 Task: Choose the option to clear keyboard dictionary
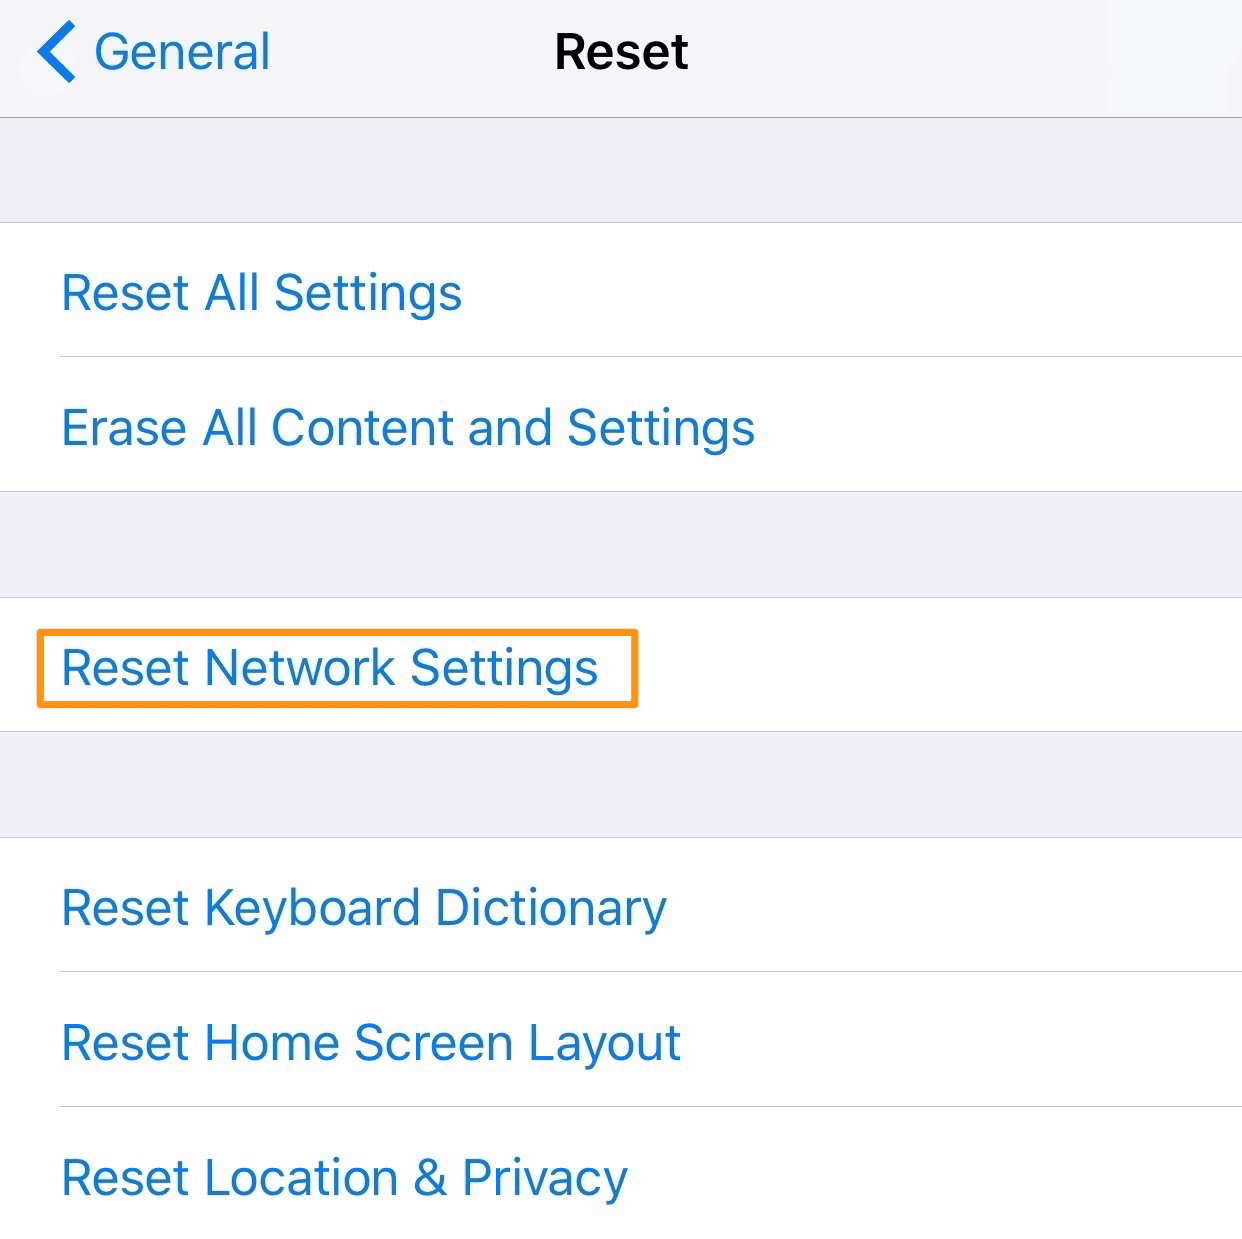coord(364,908)
